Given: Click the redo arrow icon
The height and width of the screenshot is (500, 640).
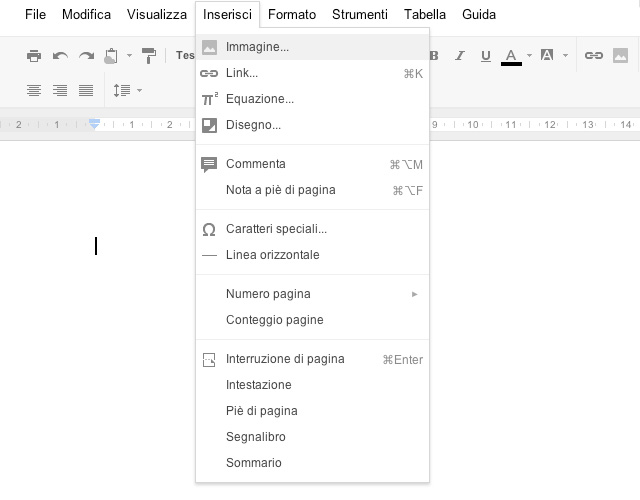Looking at the screenshot, I should (x=86, y=56).
